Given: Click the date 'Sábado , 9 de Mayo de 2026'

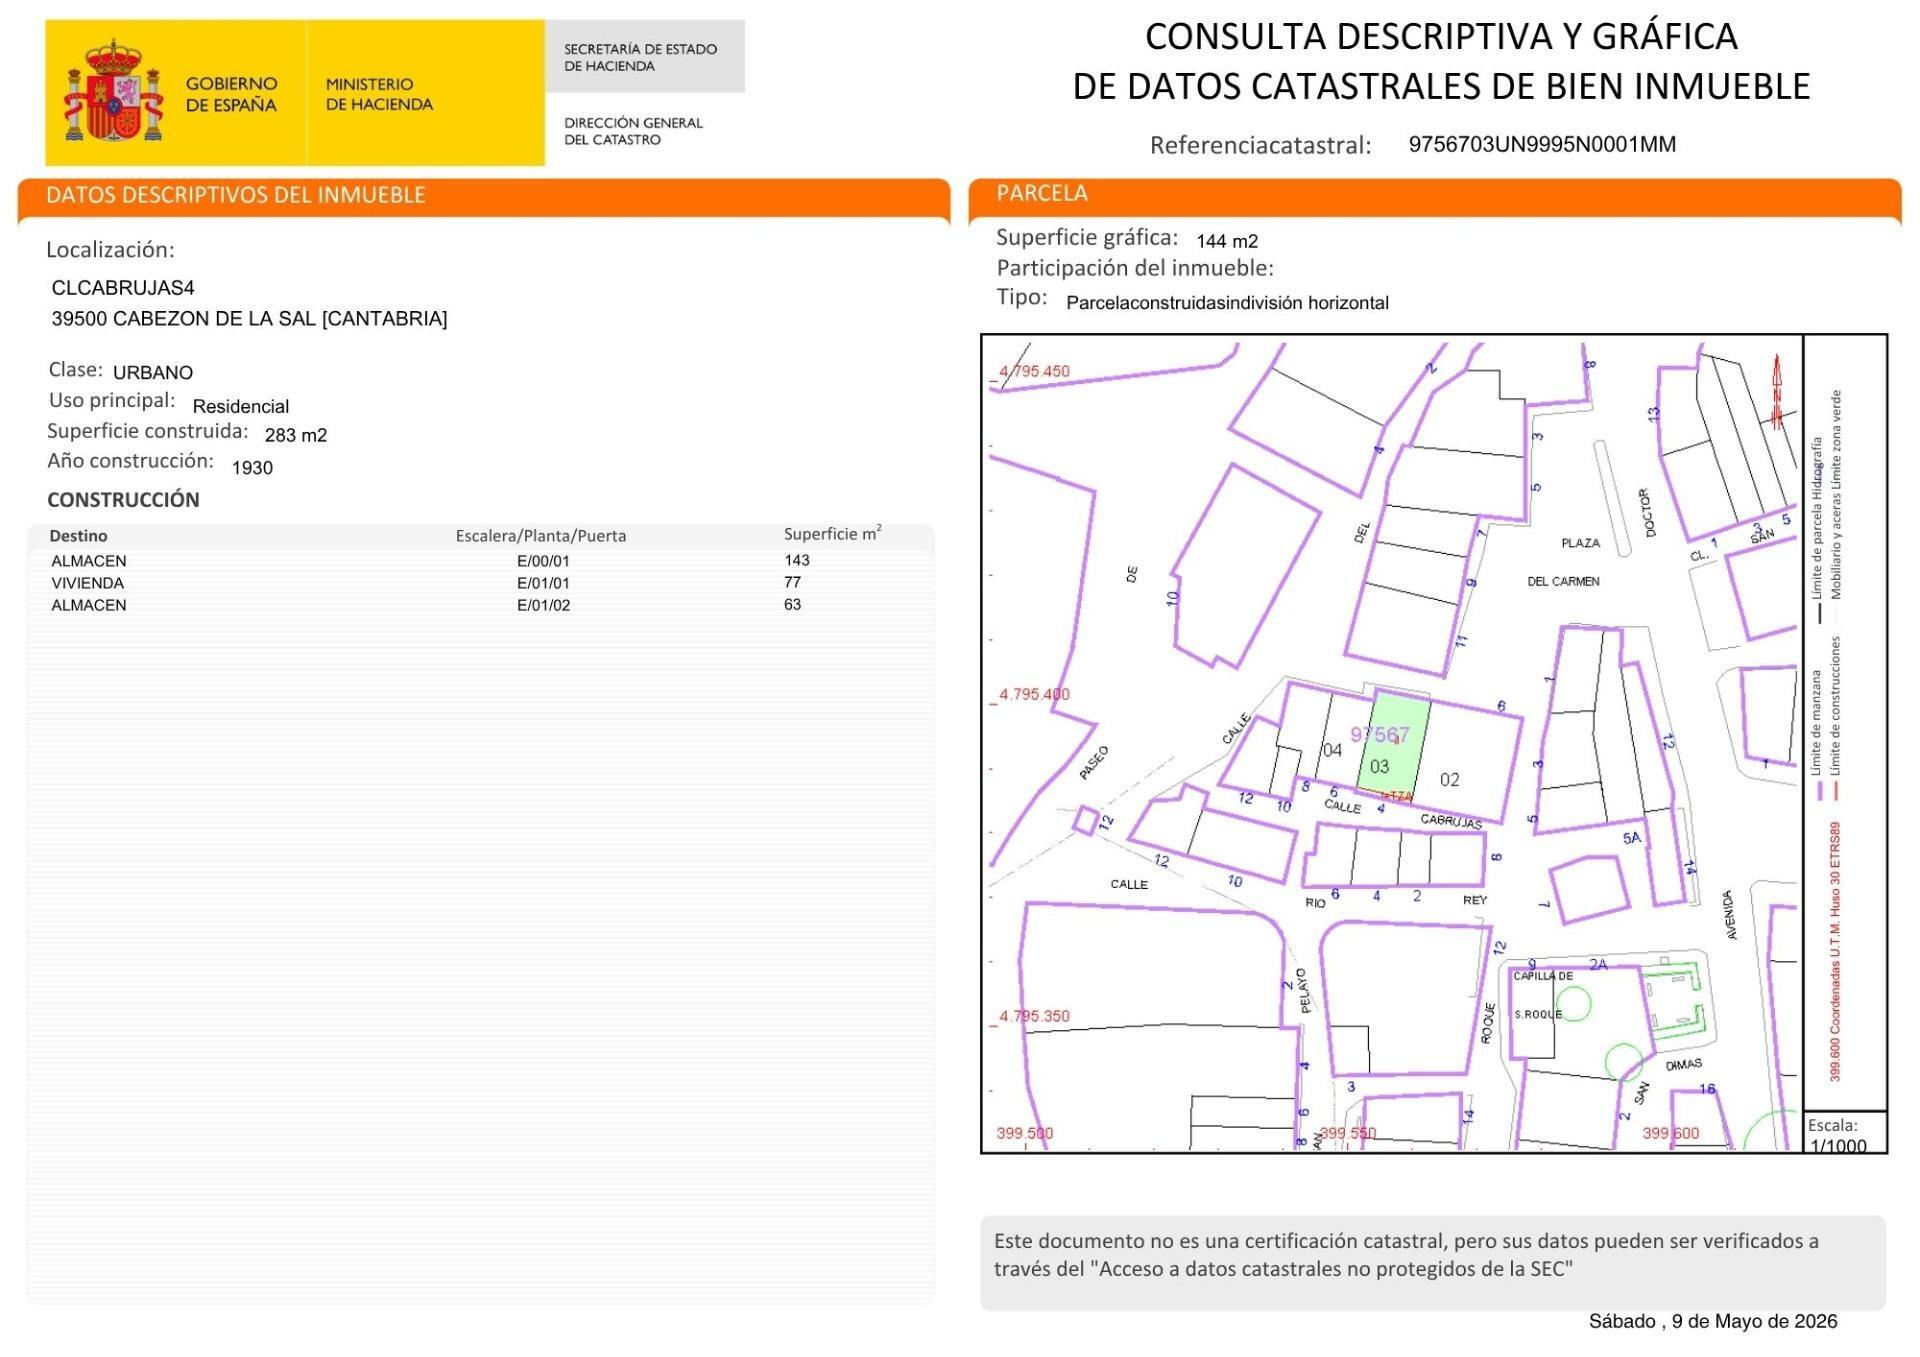Looking at the screenshot, I should coord(1713,1321).
